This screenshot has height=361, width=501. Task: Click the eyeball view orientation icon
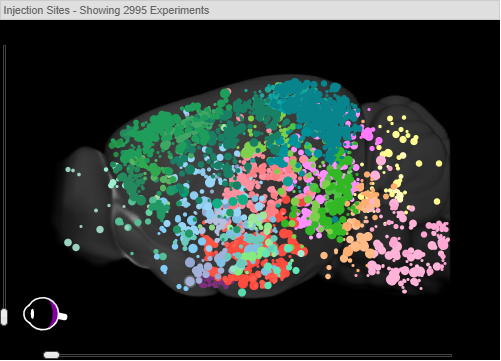[45, 314]
